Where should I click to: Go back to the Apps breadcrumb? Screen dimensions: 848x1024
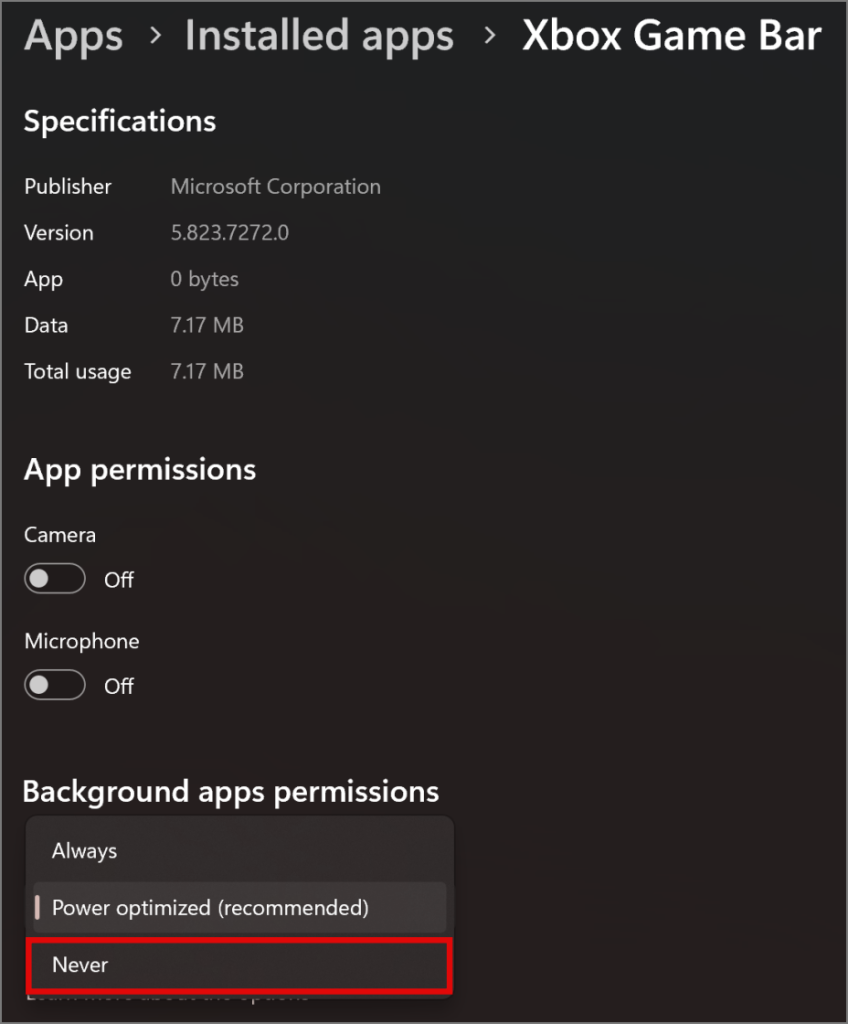pyautogui.click(x=73, y=37)
